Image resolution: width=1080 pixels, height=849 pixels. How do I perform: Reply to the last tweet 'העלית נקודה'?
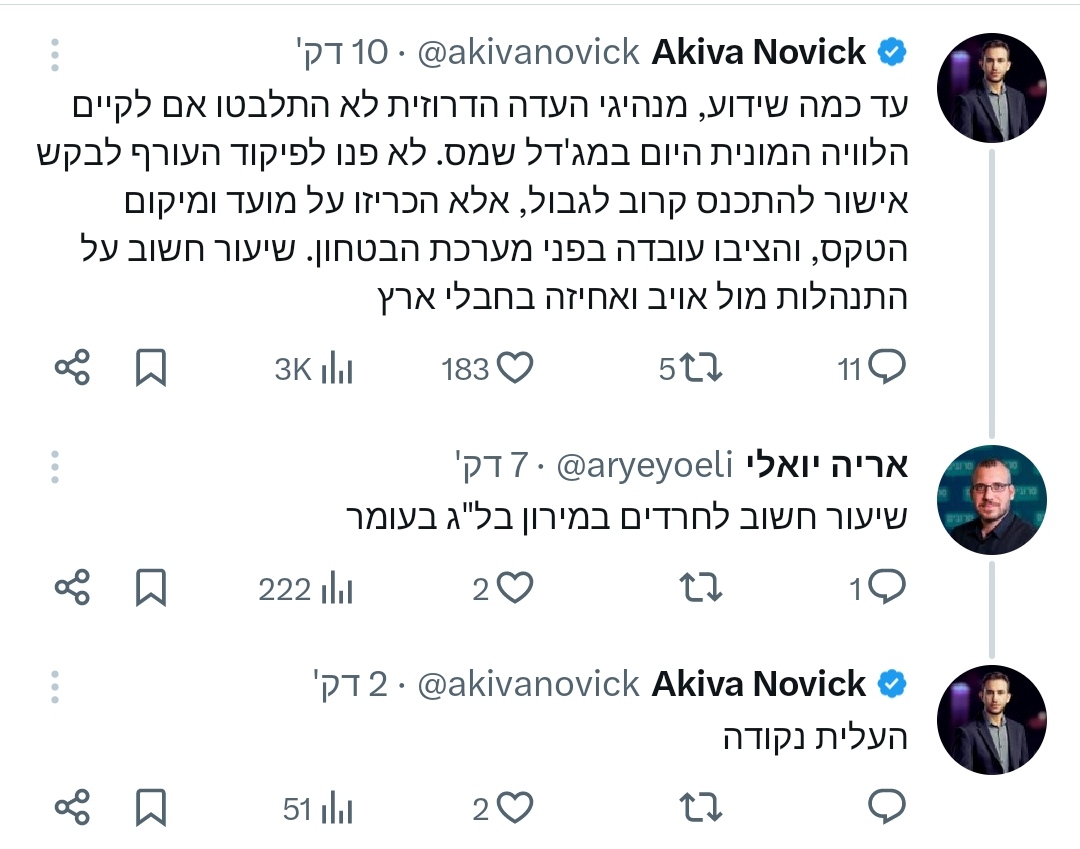pos(887,807)
